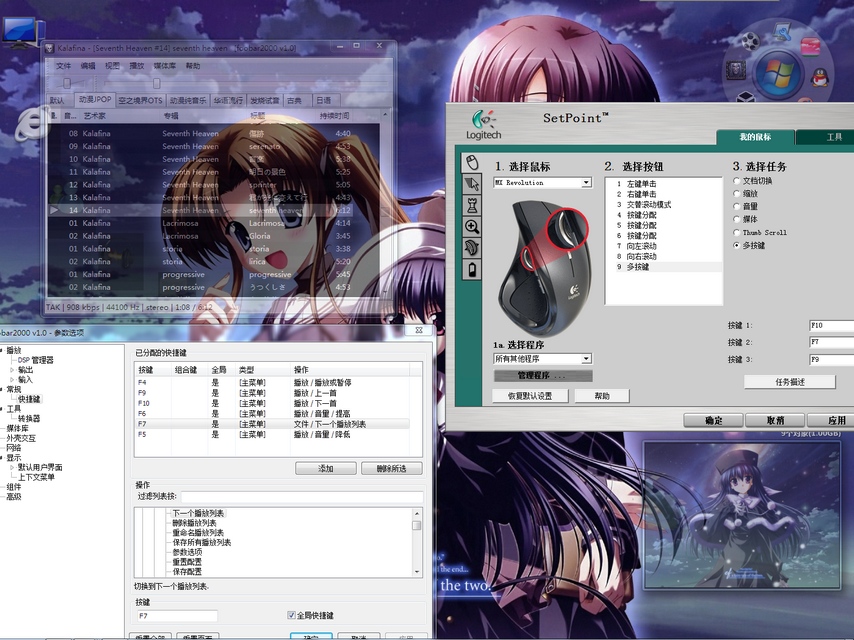Select 多按键 task radio button
854x640 pixels.
coord(737,246)
